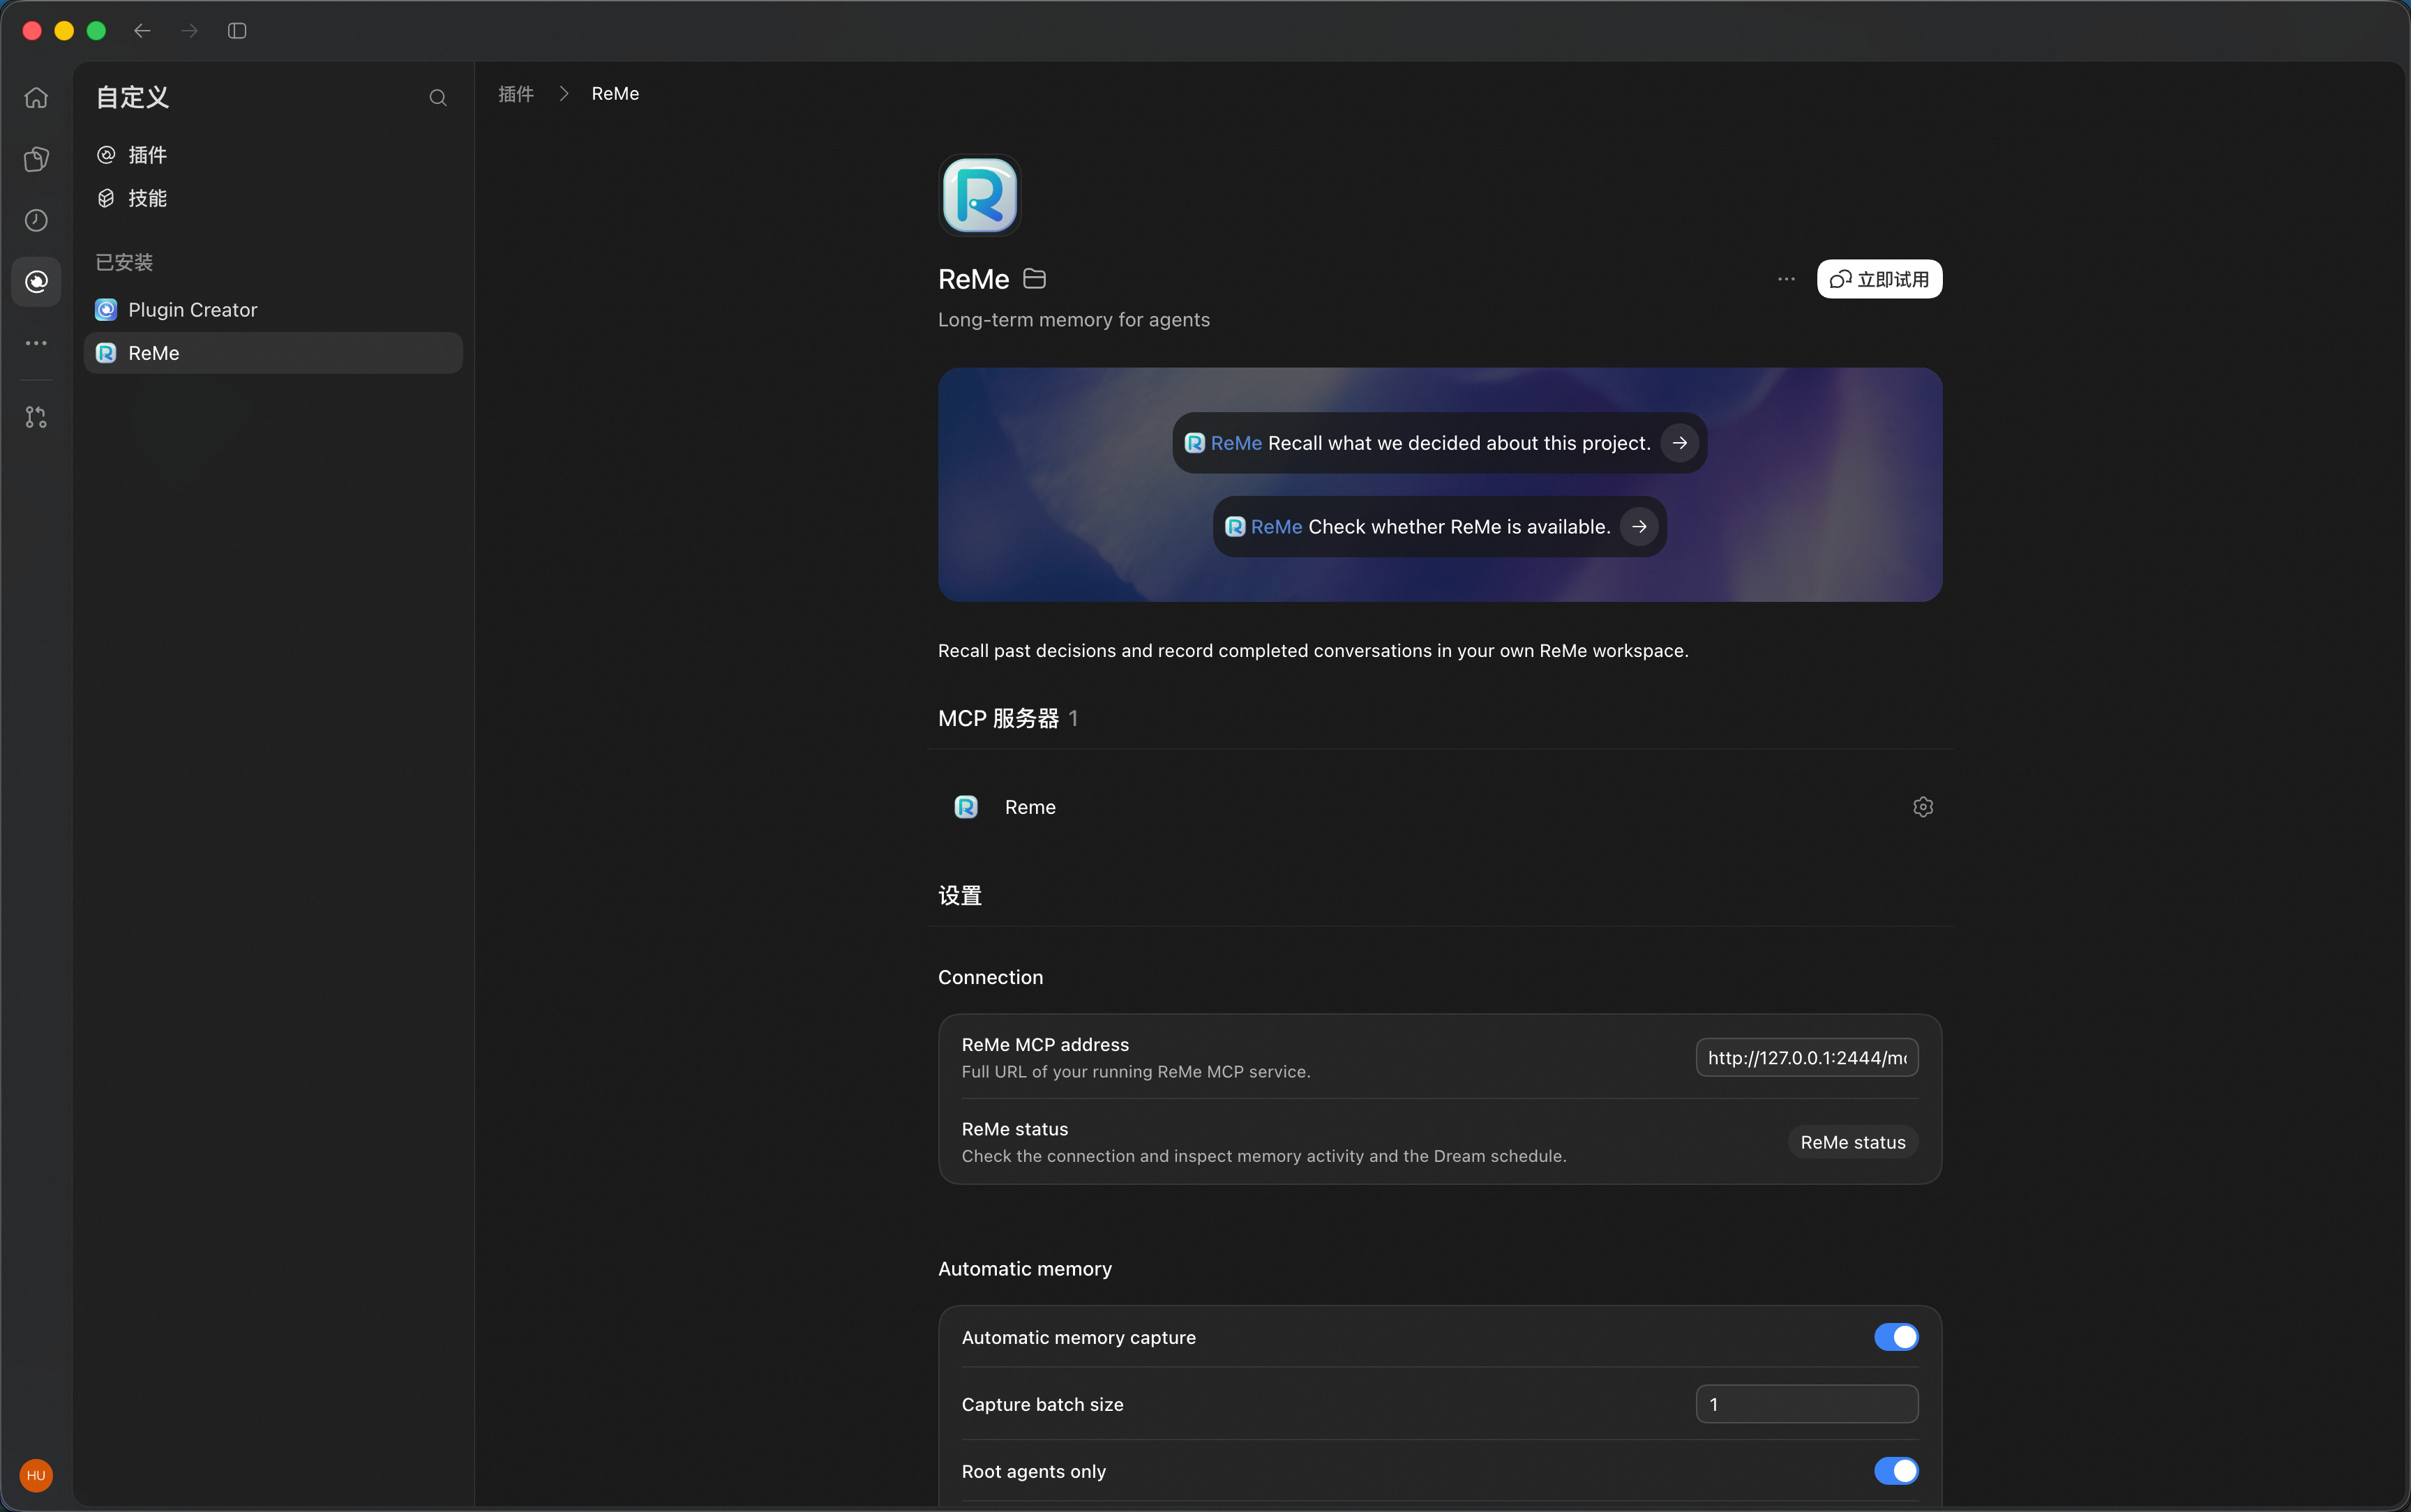The image size is (2411, 1512).
Task: Click the arrow on the Check whether ReMe is available prompt
Action: tap(1639, 527)
